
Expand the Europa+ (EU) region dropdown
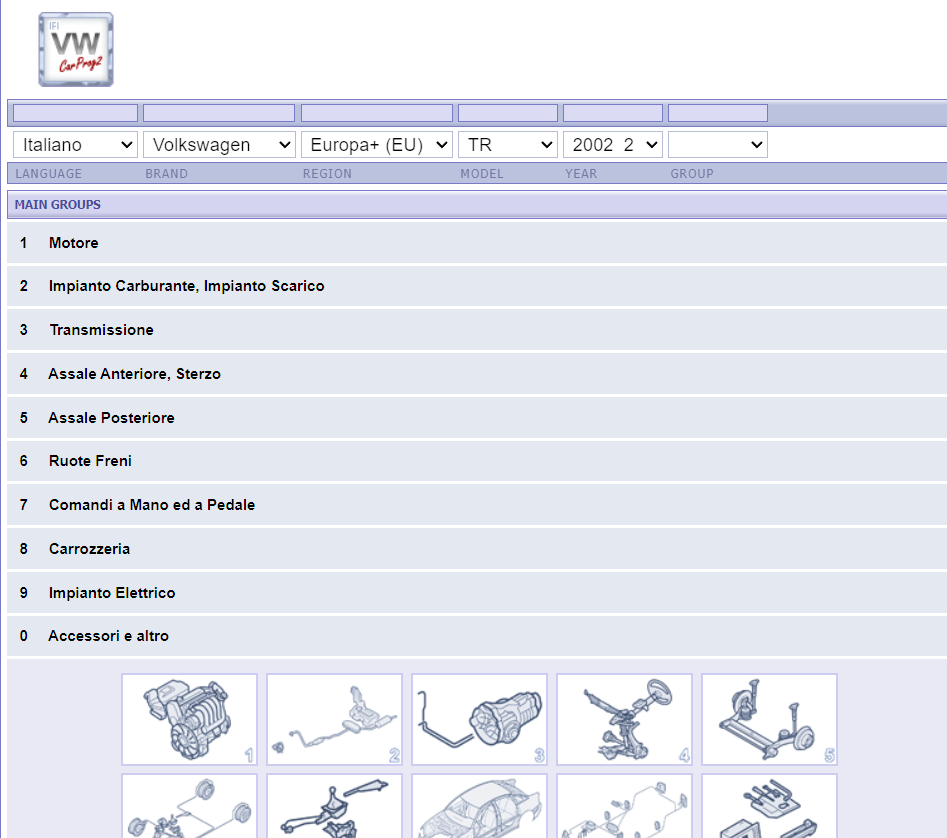click(x=377, y=145)
